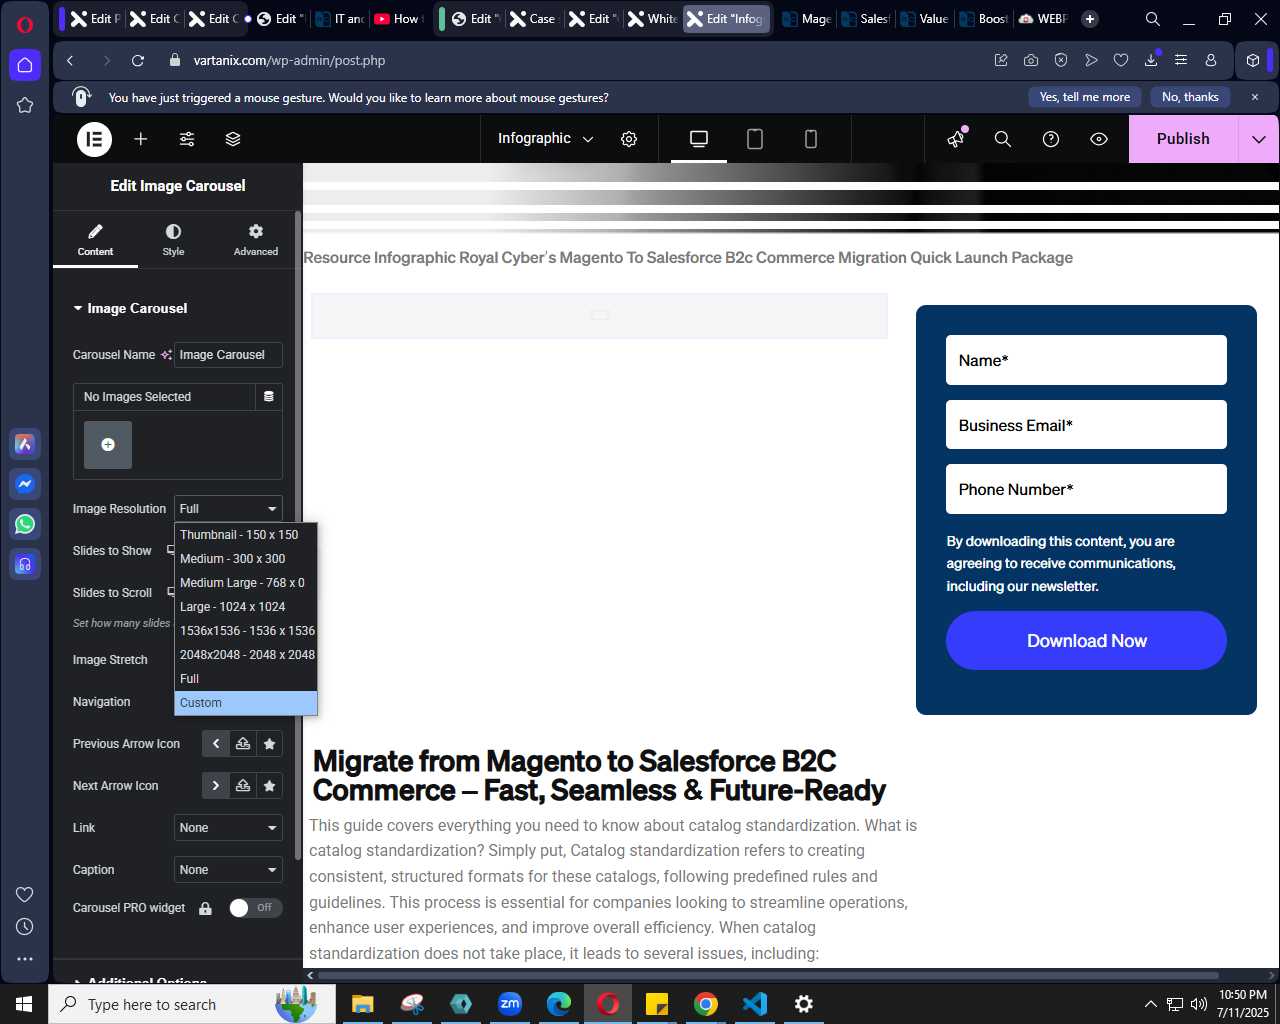Screen dimensions: 1280x1024
Task: Choose 2048x2048 resolution option
Action: (246, 655)
